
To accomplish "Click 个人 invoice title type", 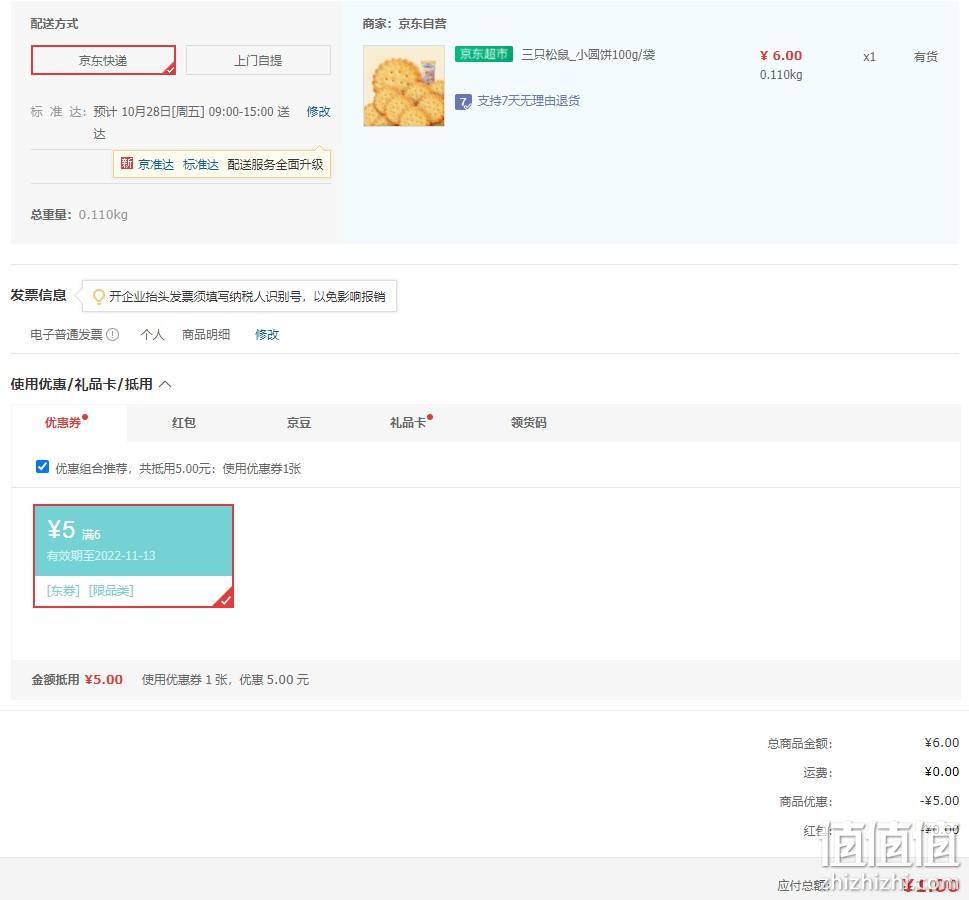I will (152, 334).
